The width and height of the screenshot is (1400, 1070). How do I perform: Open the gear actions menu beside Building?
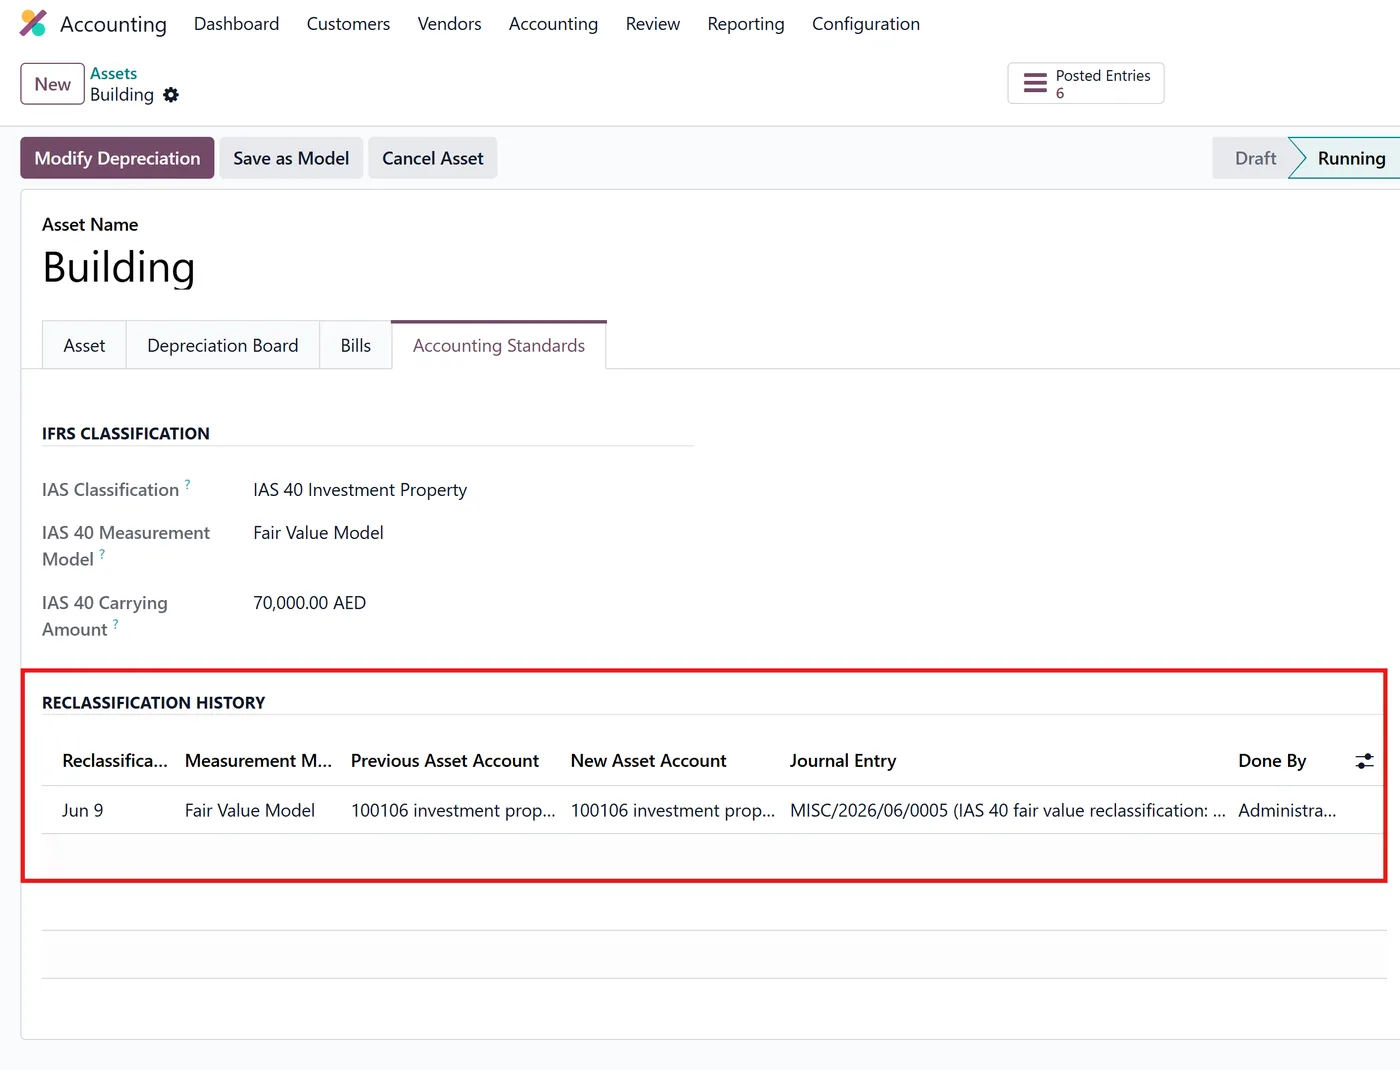coord(171,95)
